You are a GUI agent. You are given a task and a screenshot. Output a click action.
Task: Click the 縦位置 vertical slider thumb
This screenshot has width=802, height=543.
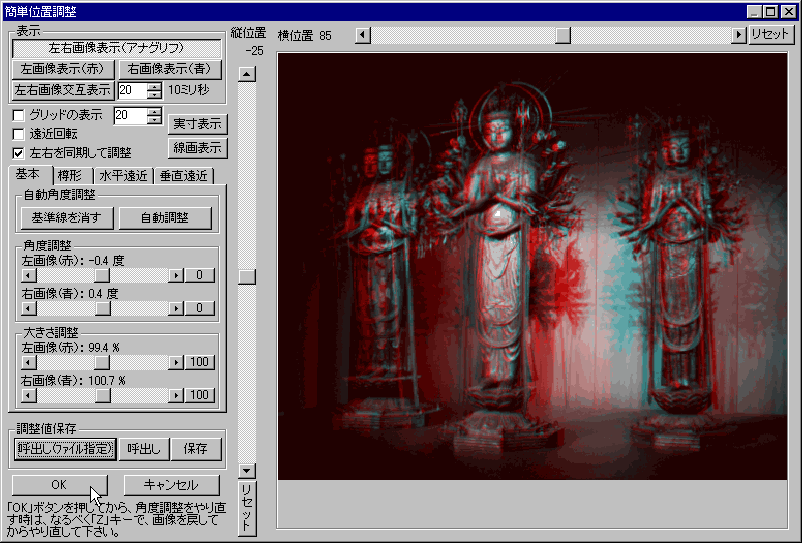tap(247, 277)
